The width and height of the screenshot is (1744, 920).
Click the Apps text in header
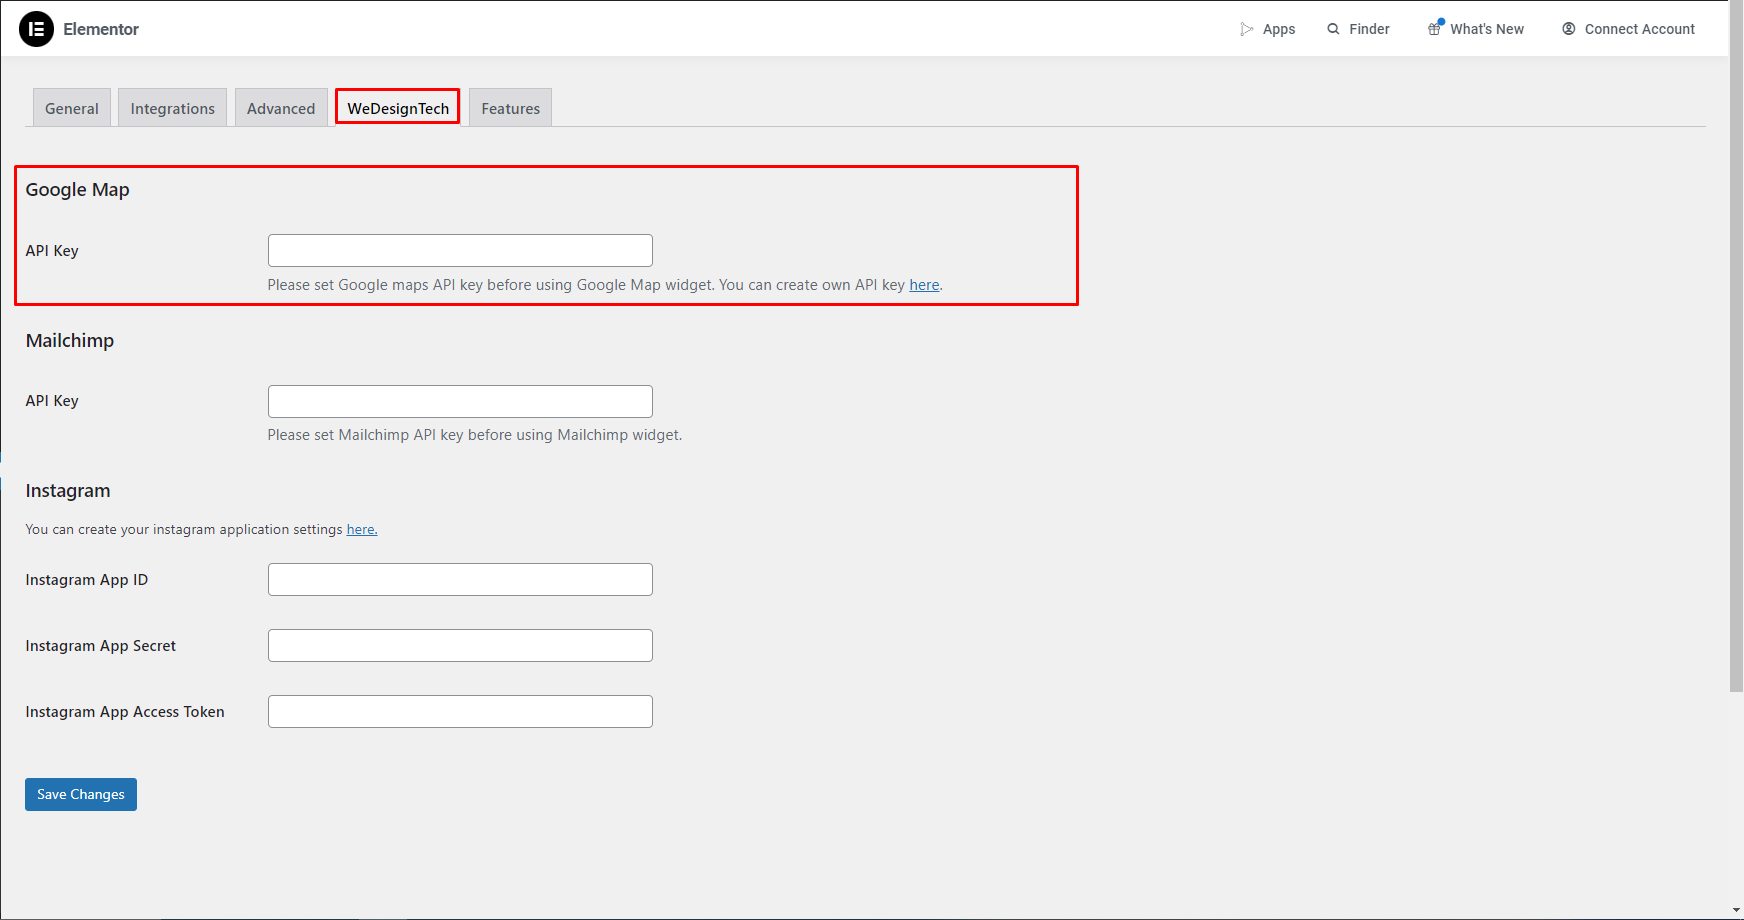point(1279,29)
